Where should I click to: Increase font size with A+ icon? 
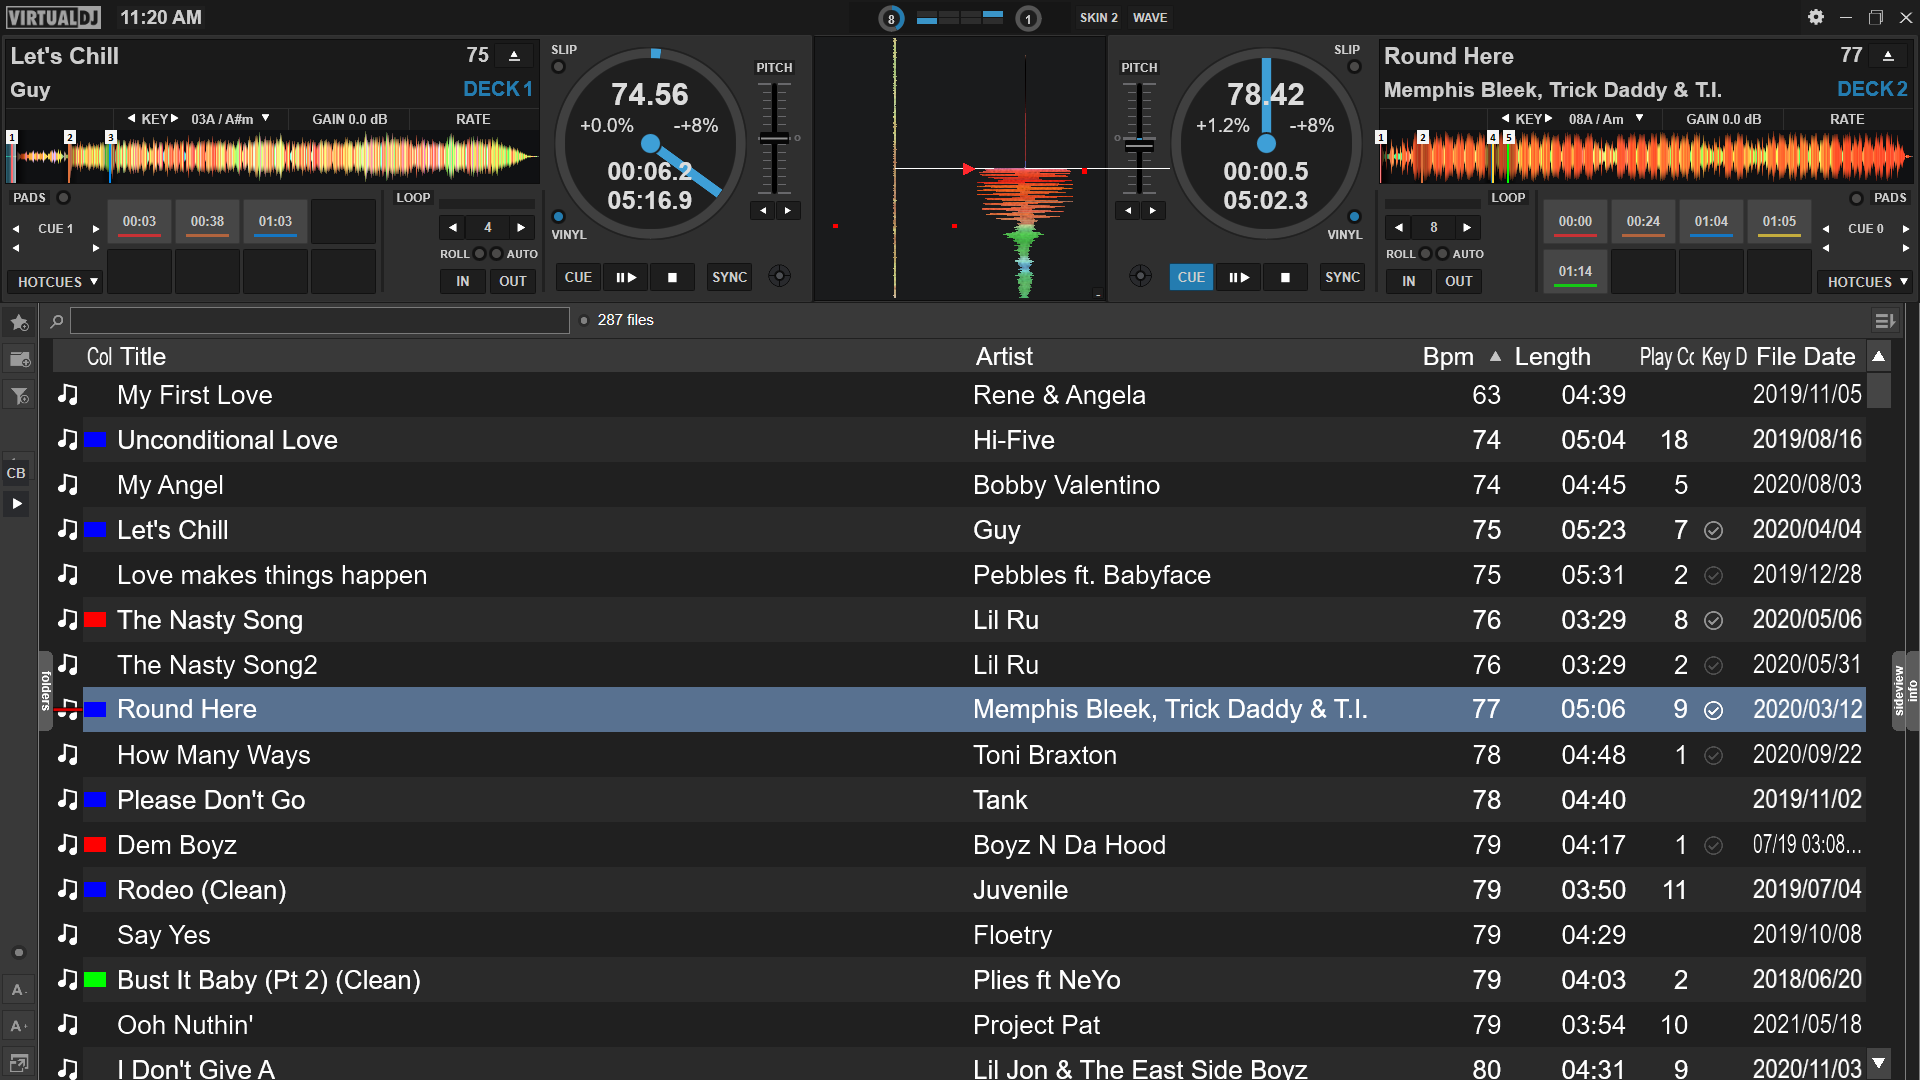18,1026
